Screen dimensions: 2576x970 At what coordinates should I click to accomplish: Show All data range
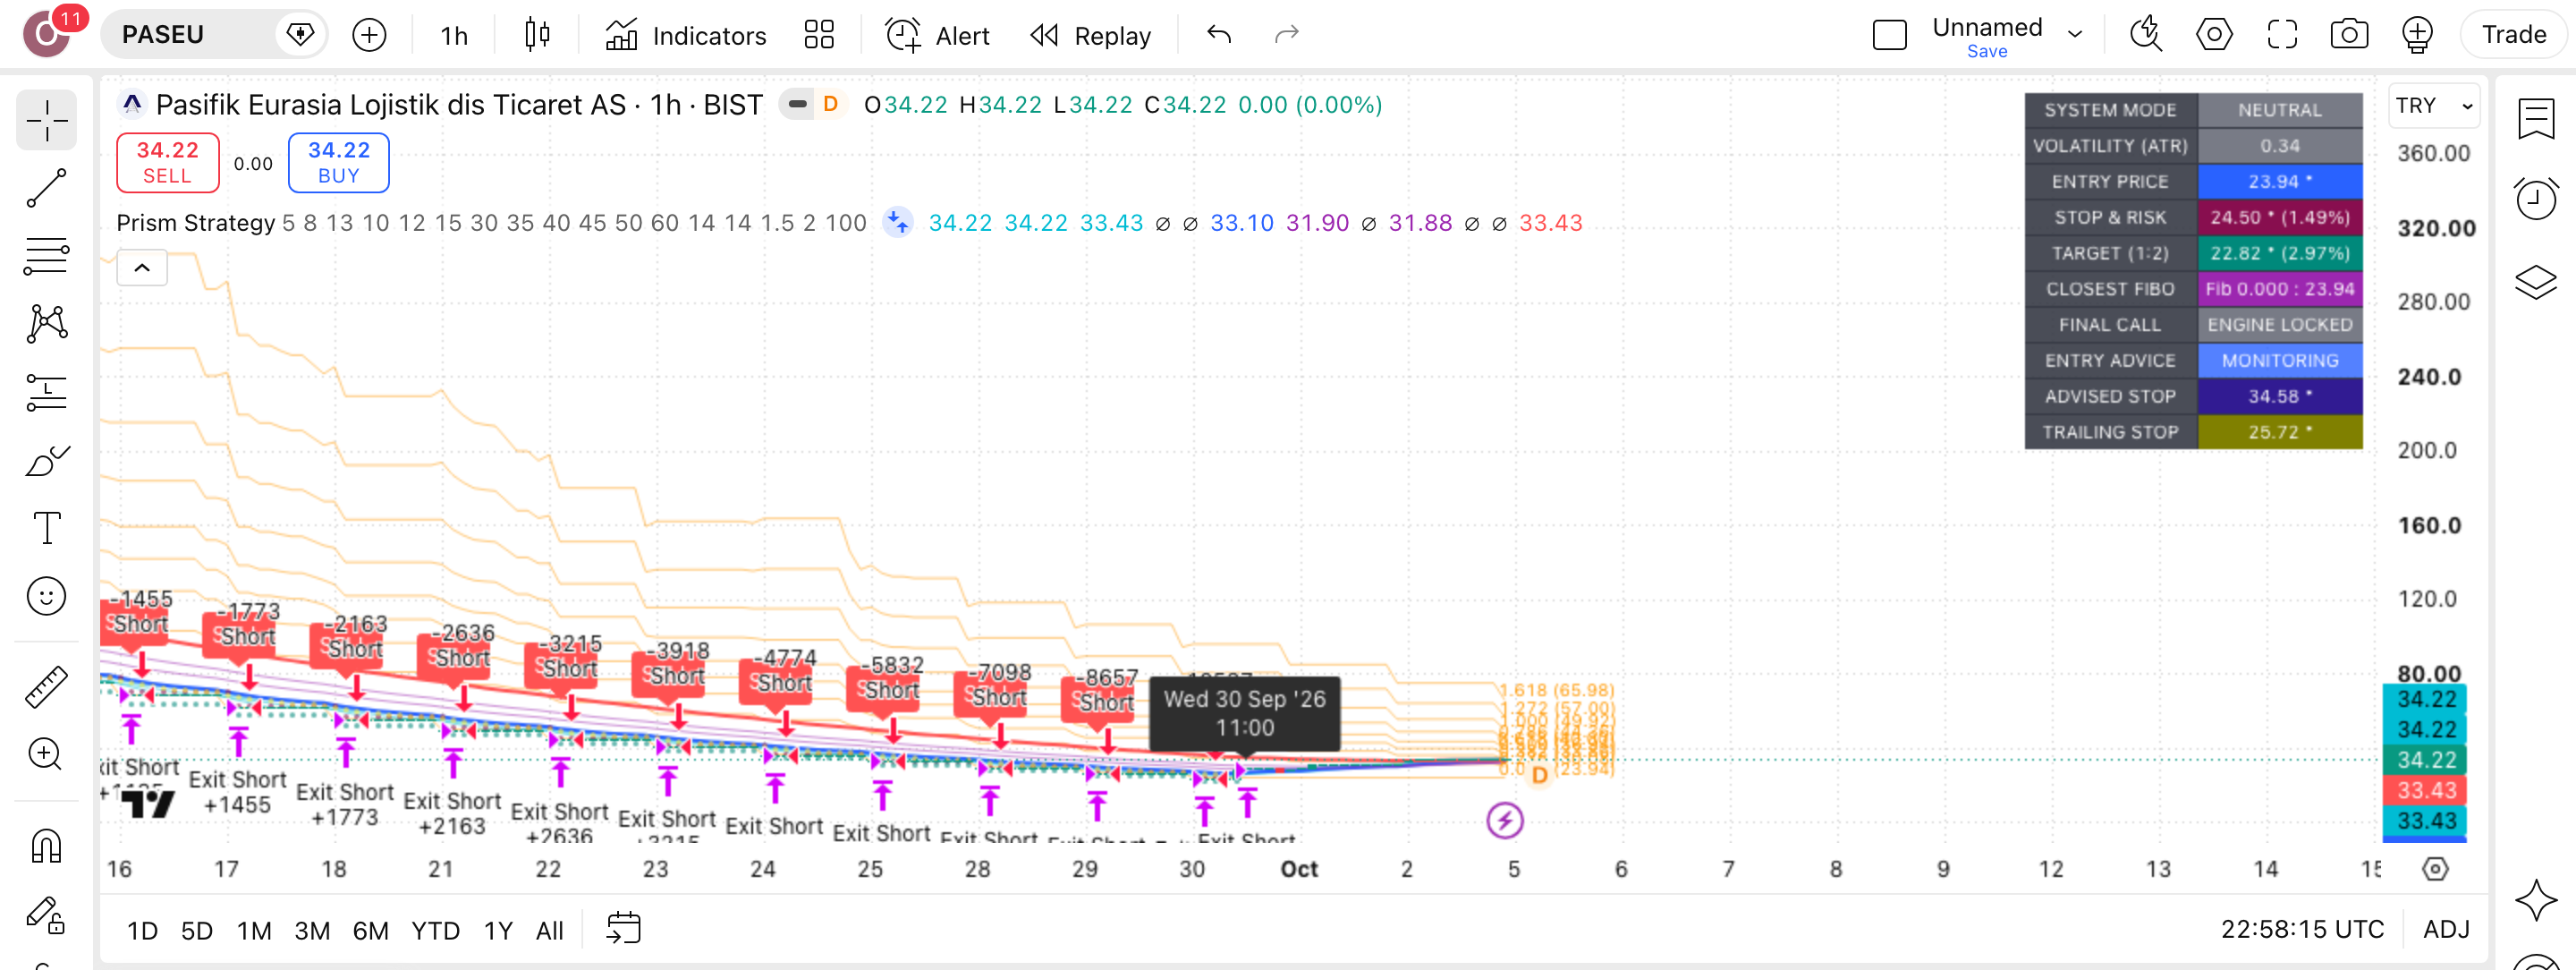point(549,930)
